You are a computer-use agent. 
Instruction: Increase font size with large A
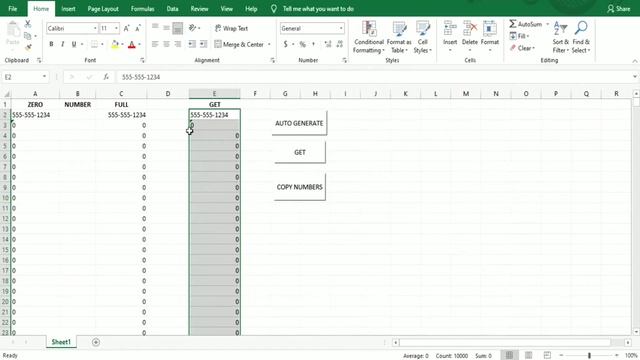coord(127,28)
